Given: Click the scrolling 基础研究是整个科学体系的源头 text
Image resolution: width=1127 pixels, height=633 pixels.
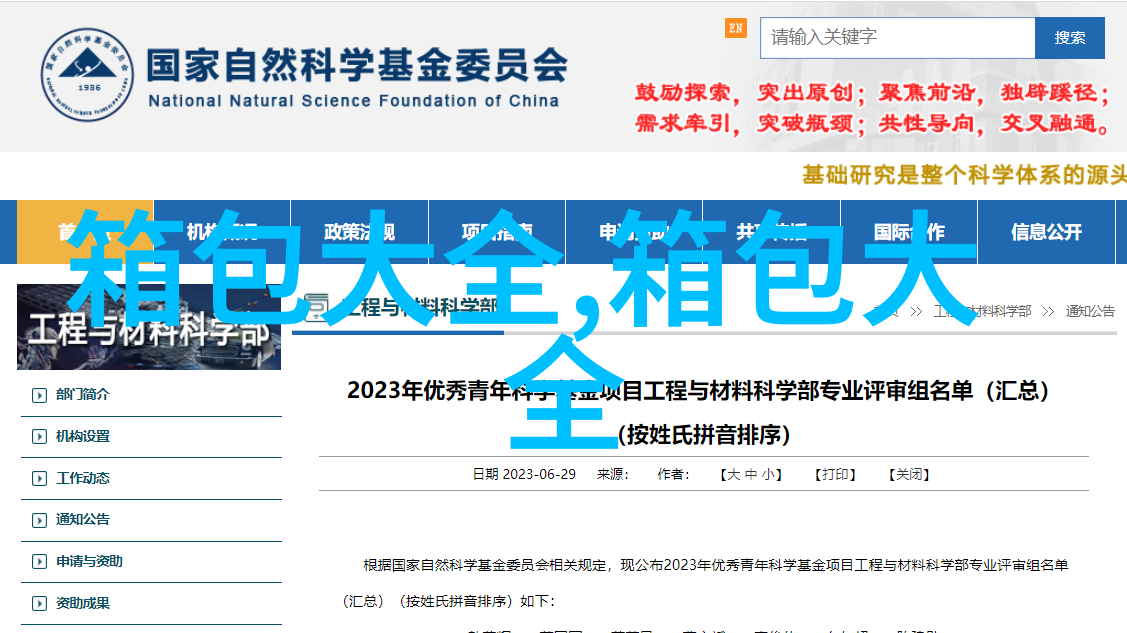Looking at the screenshot, I should (965, 175).
